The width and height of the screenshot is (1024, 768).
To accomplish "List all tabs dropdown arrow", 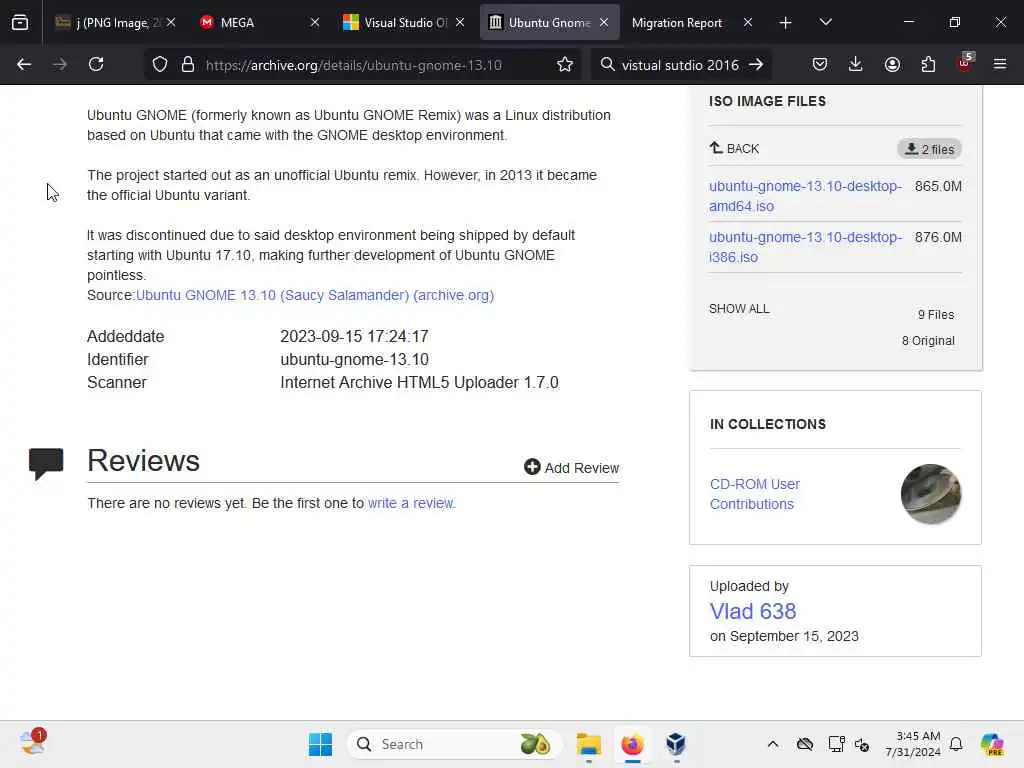I will click(825, 23).
